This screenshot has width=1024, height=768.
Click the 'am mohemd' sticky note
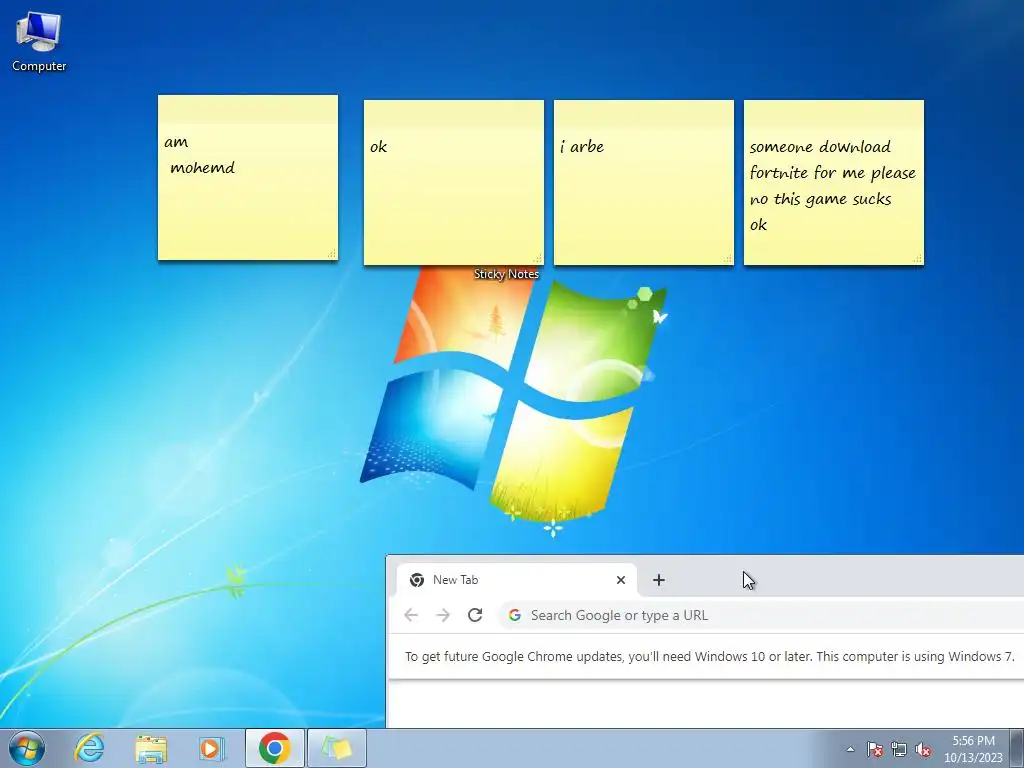pos(248,178)
